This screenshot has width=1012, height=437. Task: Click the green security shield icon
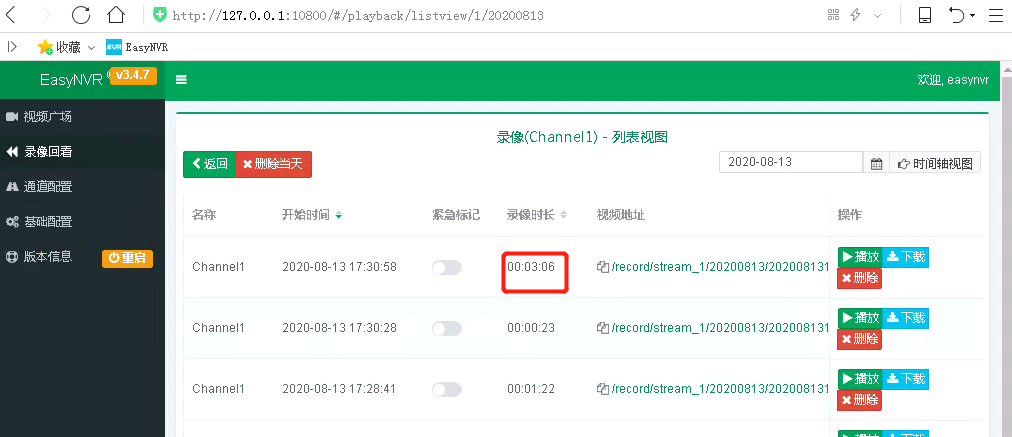[159, 14]
